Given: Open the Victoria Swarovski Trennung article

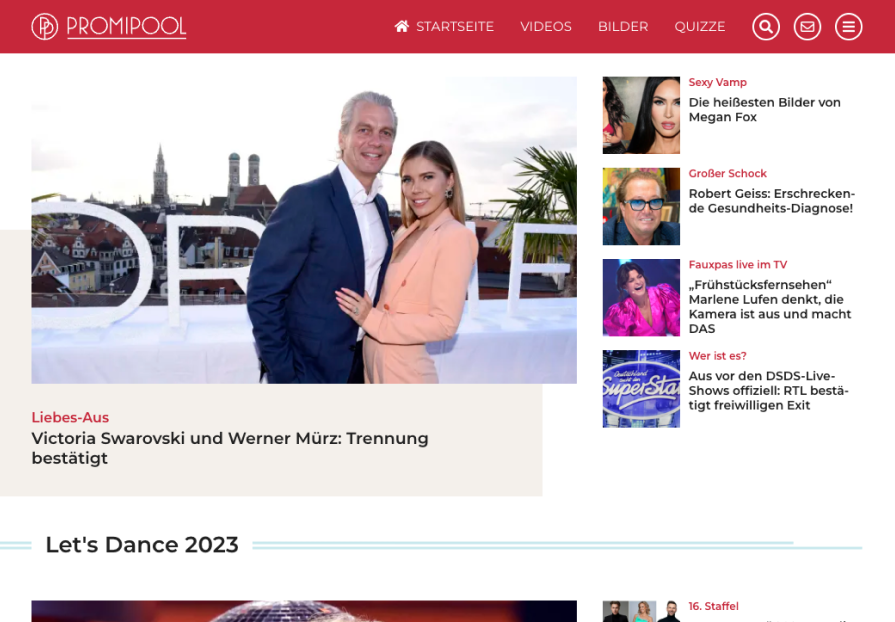Looking at the screenshot, I should click(x=230, y=448).
